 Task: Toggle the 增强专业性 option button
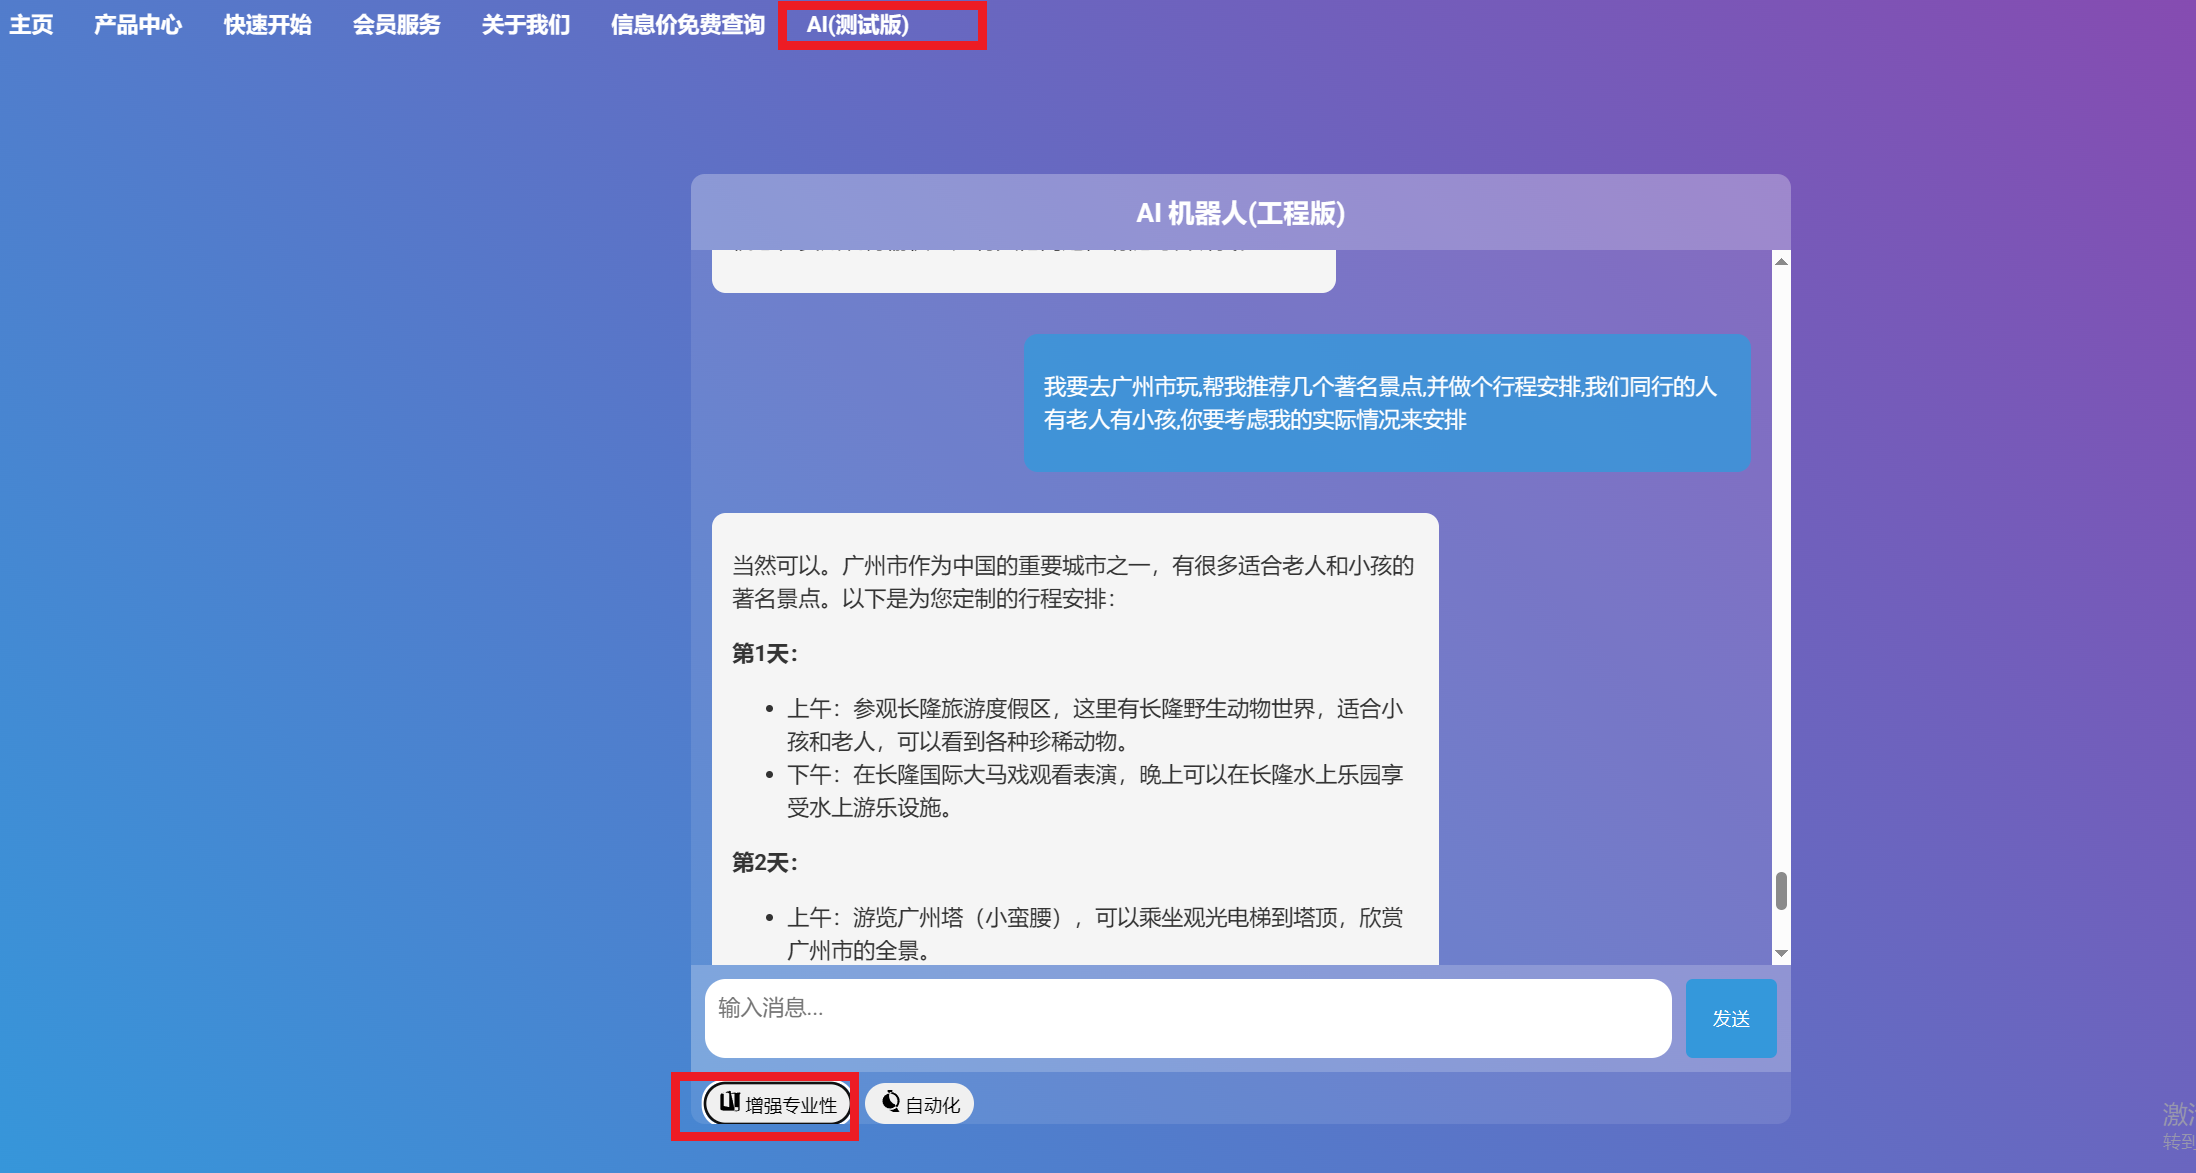pyautogui.click(x=777, y=1104)
